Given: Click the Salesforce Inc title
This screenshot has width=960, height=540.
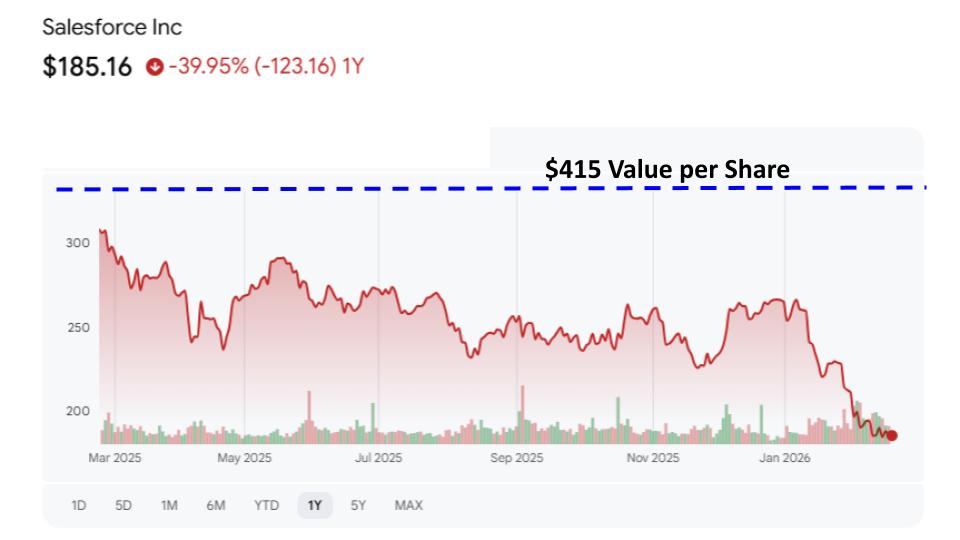Looking at the screenshot, I should 112,27.
